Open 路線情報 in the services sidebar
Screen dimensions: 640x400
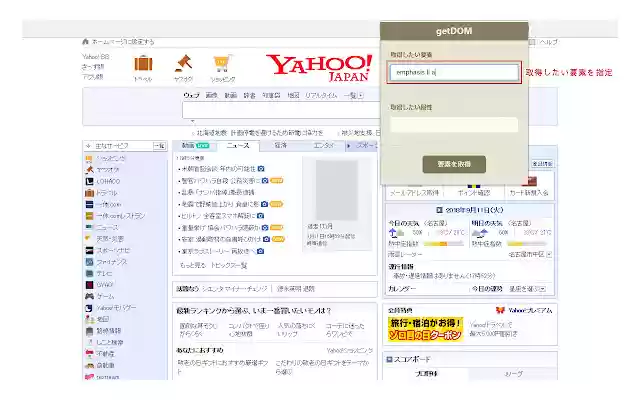(108, 331)
